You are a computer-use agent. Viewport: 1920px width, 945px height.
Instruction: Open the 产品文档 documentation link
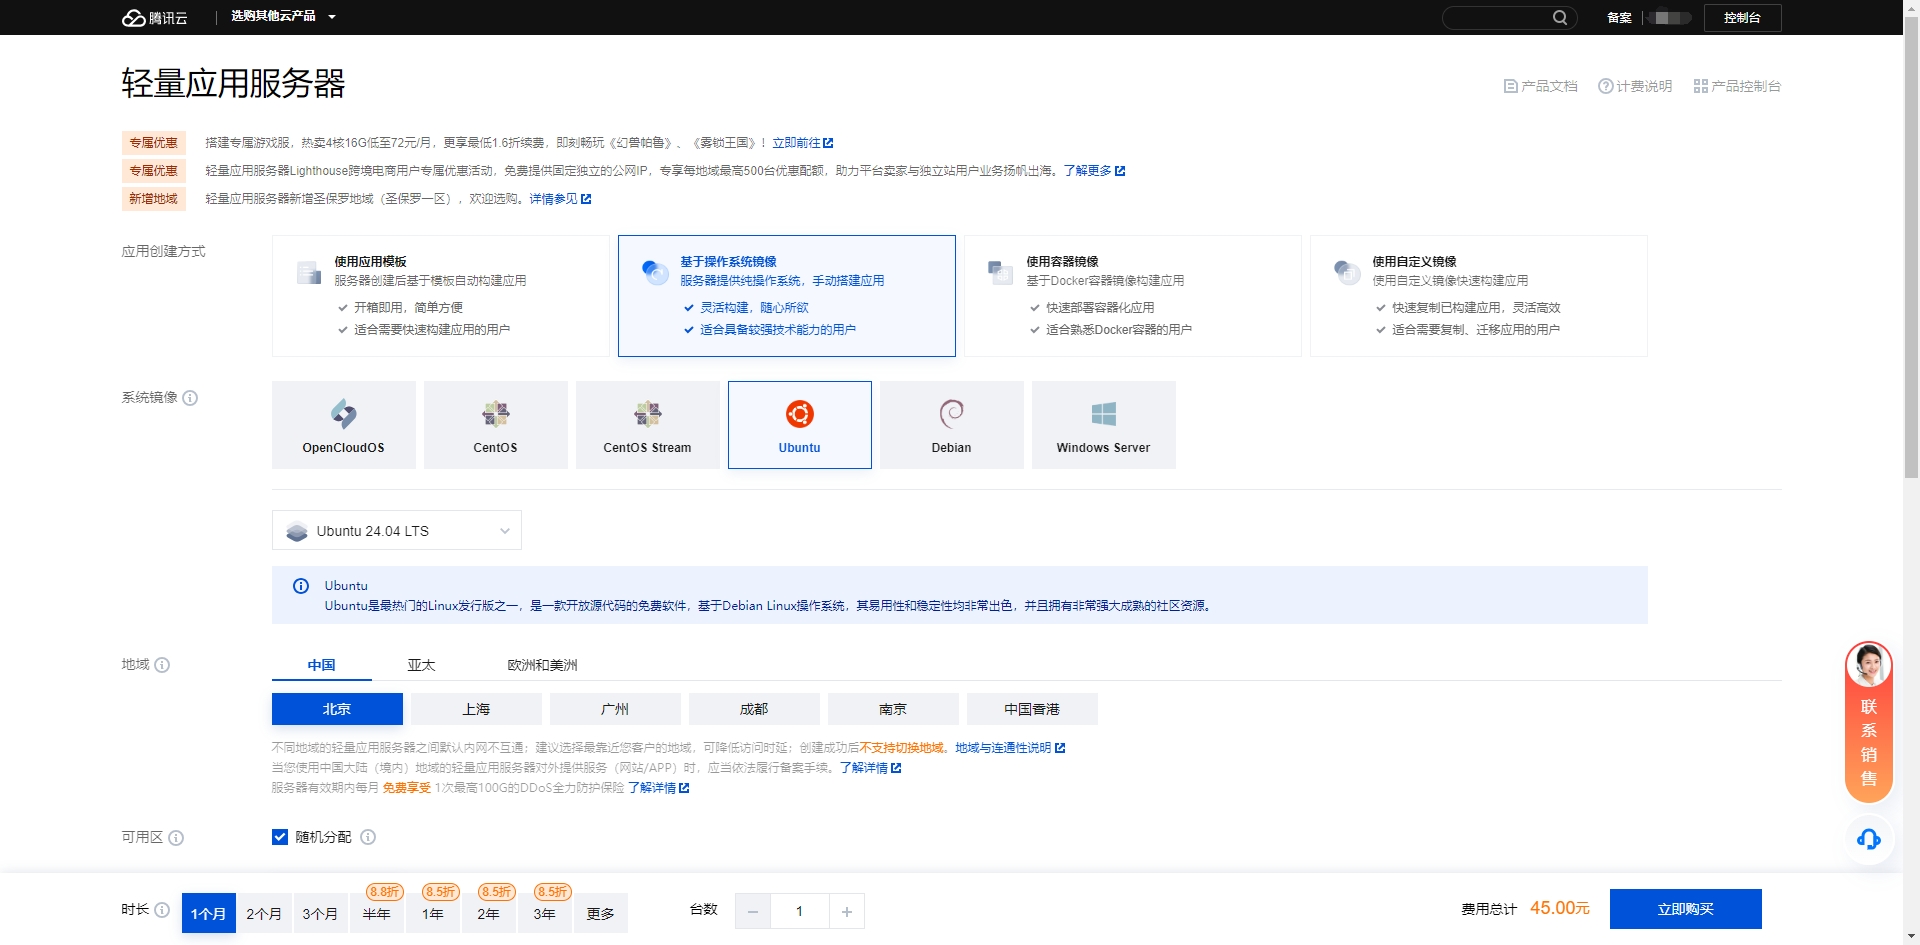click(x=1541, y=86)
